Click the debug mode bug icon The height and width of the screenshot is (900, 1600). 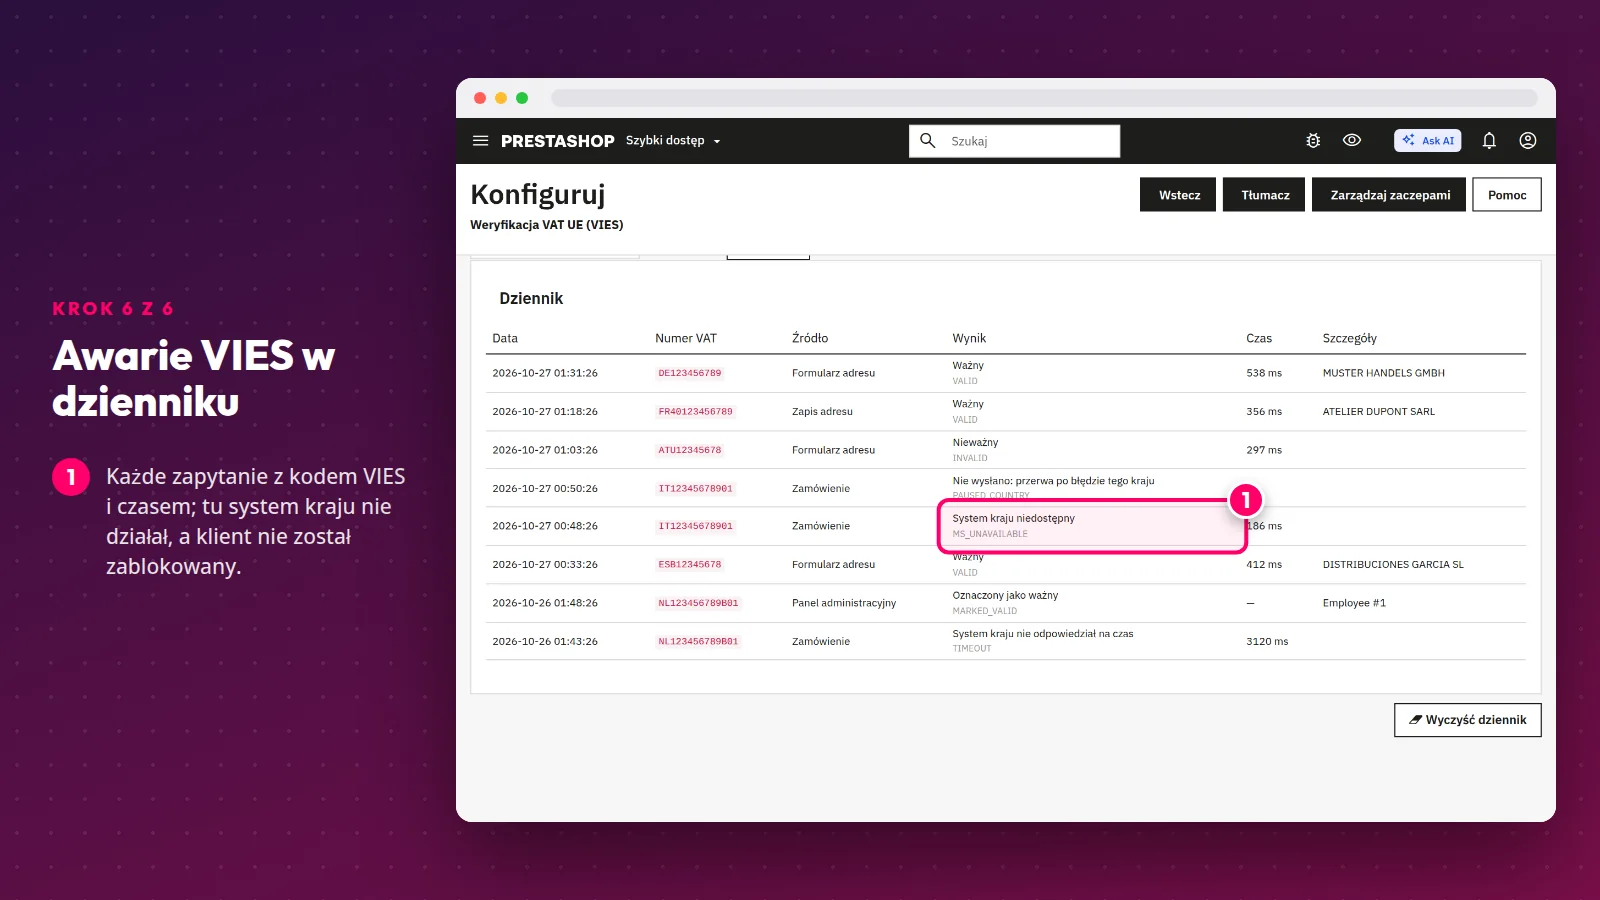(x=1313, y=141)
